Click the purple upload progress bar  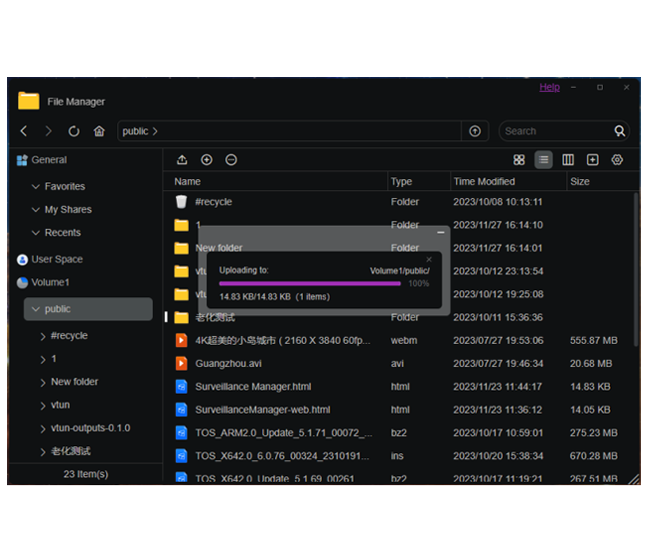(309, 283)
